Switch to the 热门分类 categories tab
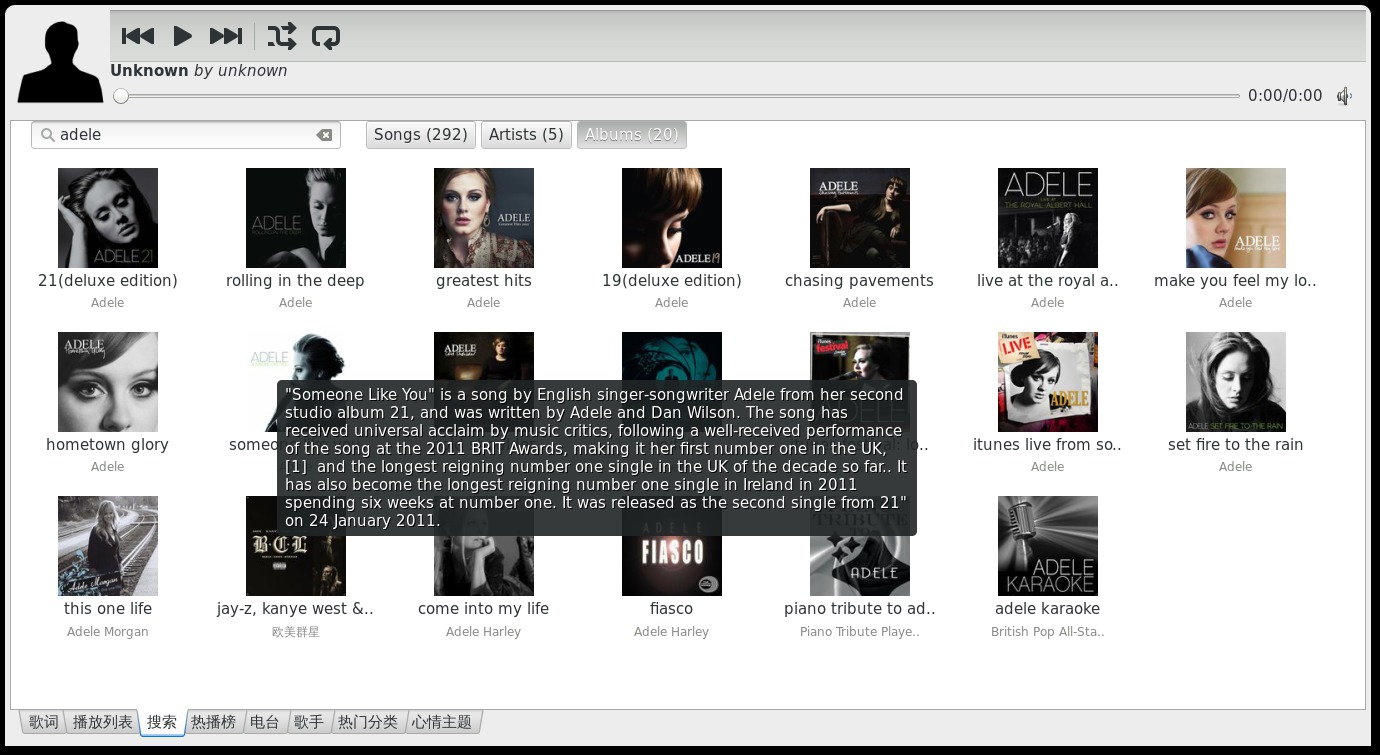Screen dimensions: 1380x755 (368, 722)
